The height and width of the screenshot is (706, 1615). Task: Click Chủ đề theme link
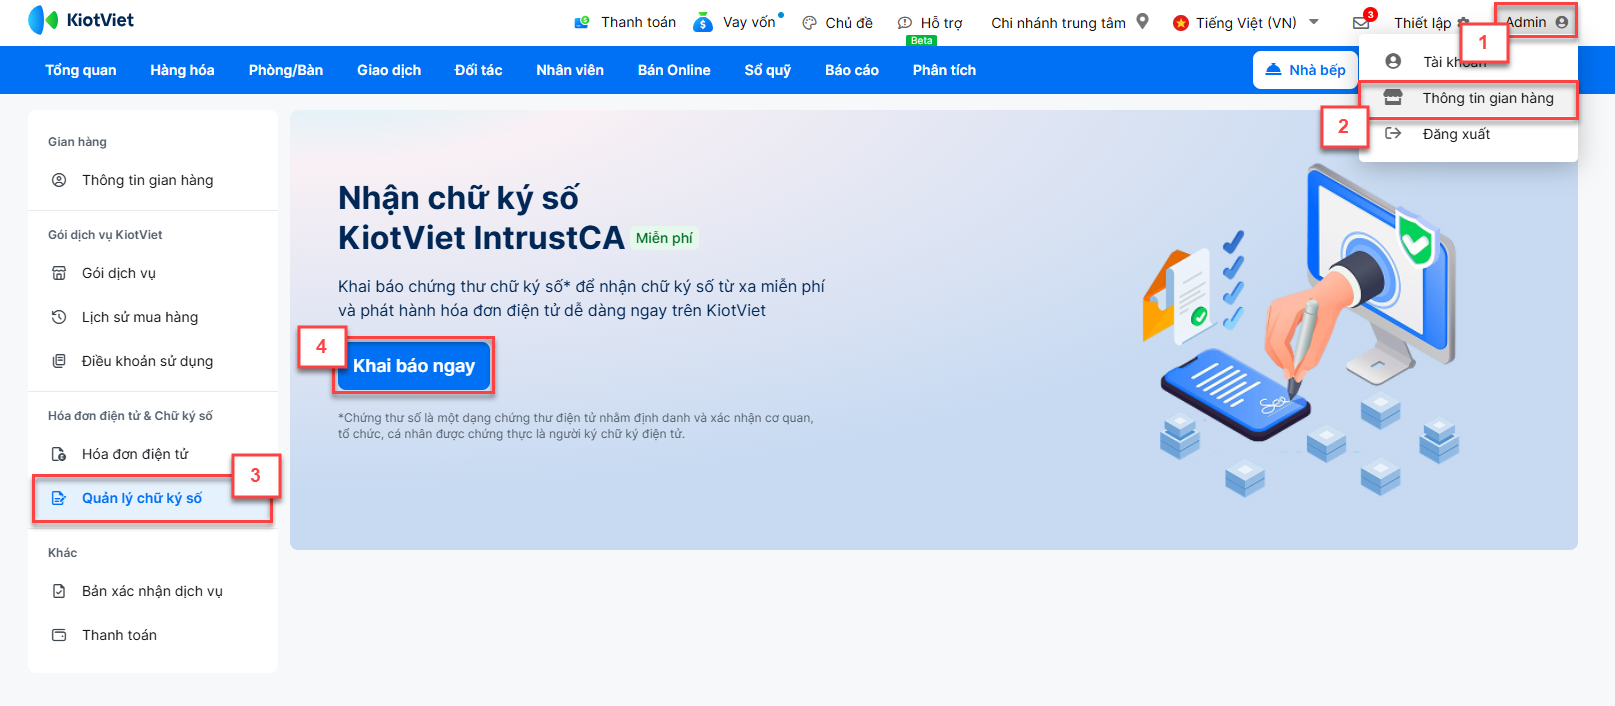coord(849,23)
